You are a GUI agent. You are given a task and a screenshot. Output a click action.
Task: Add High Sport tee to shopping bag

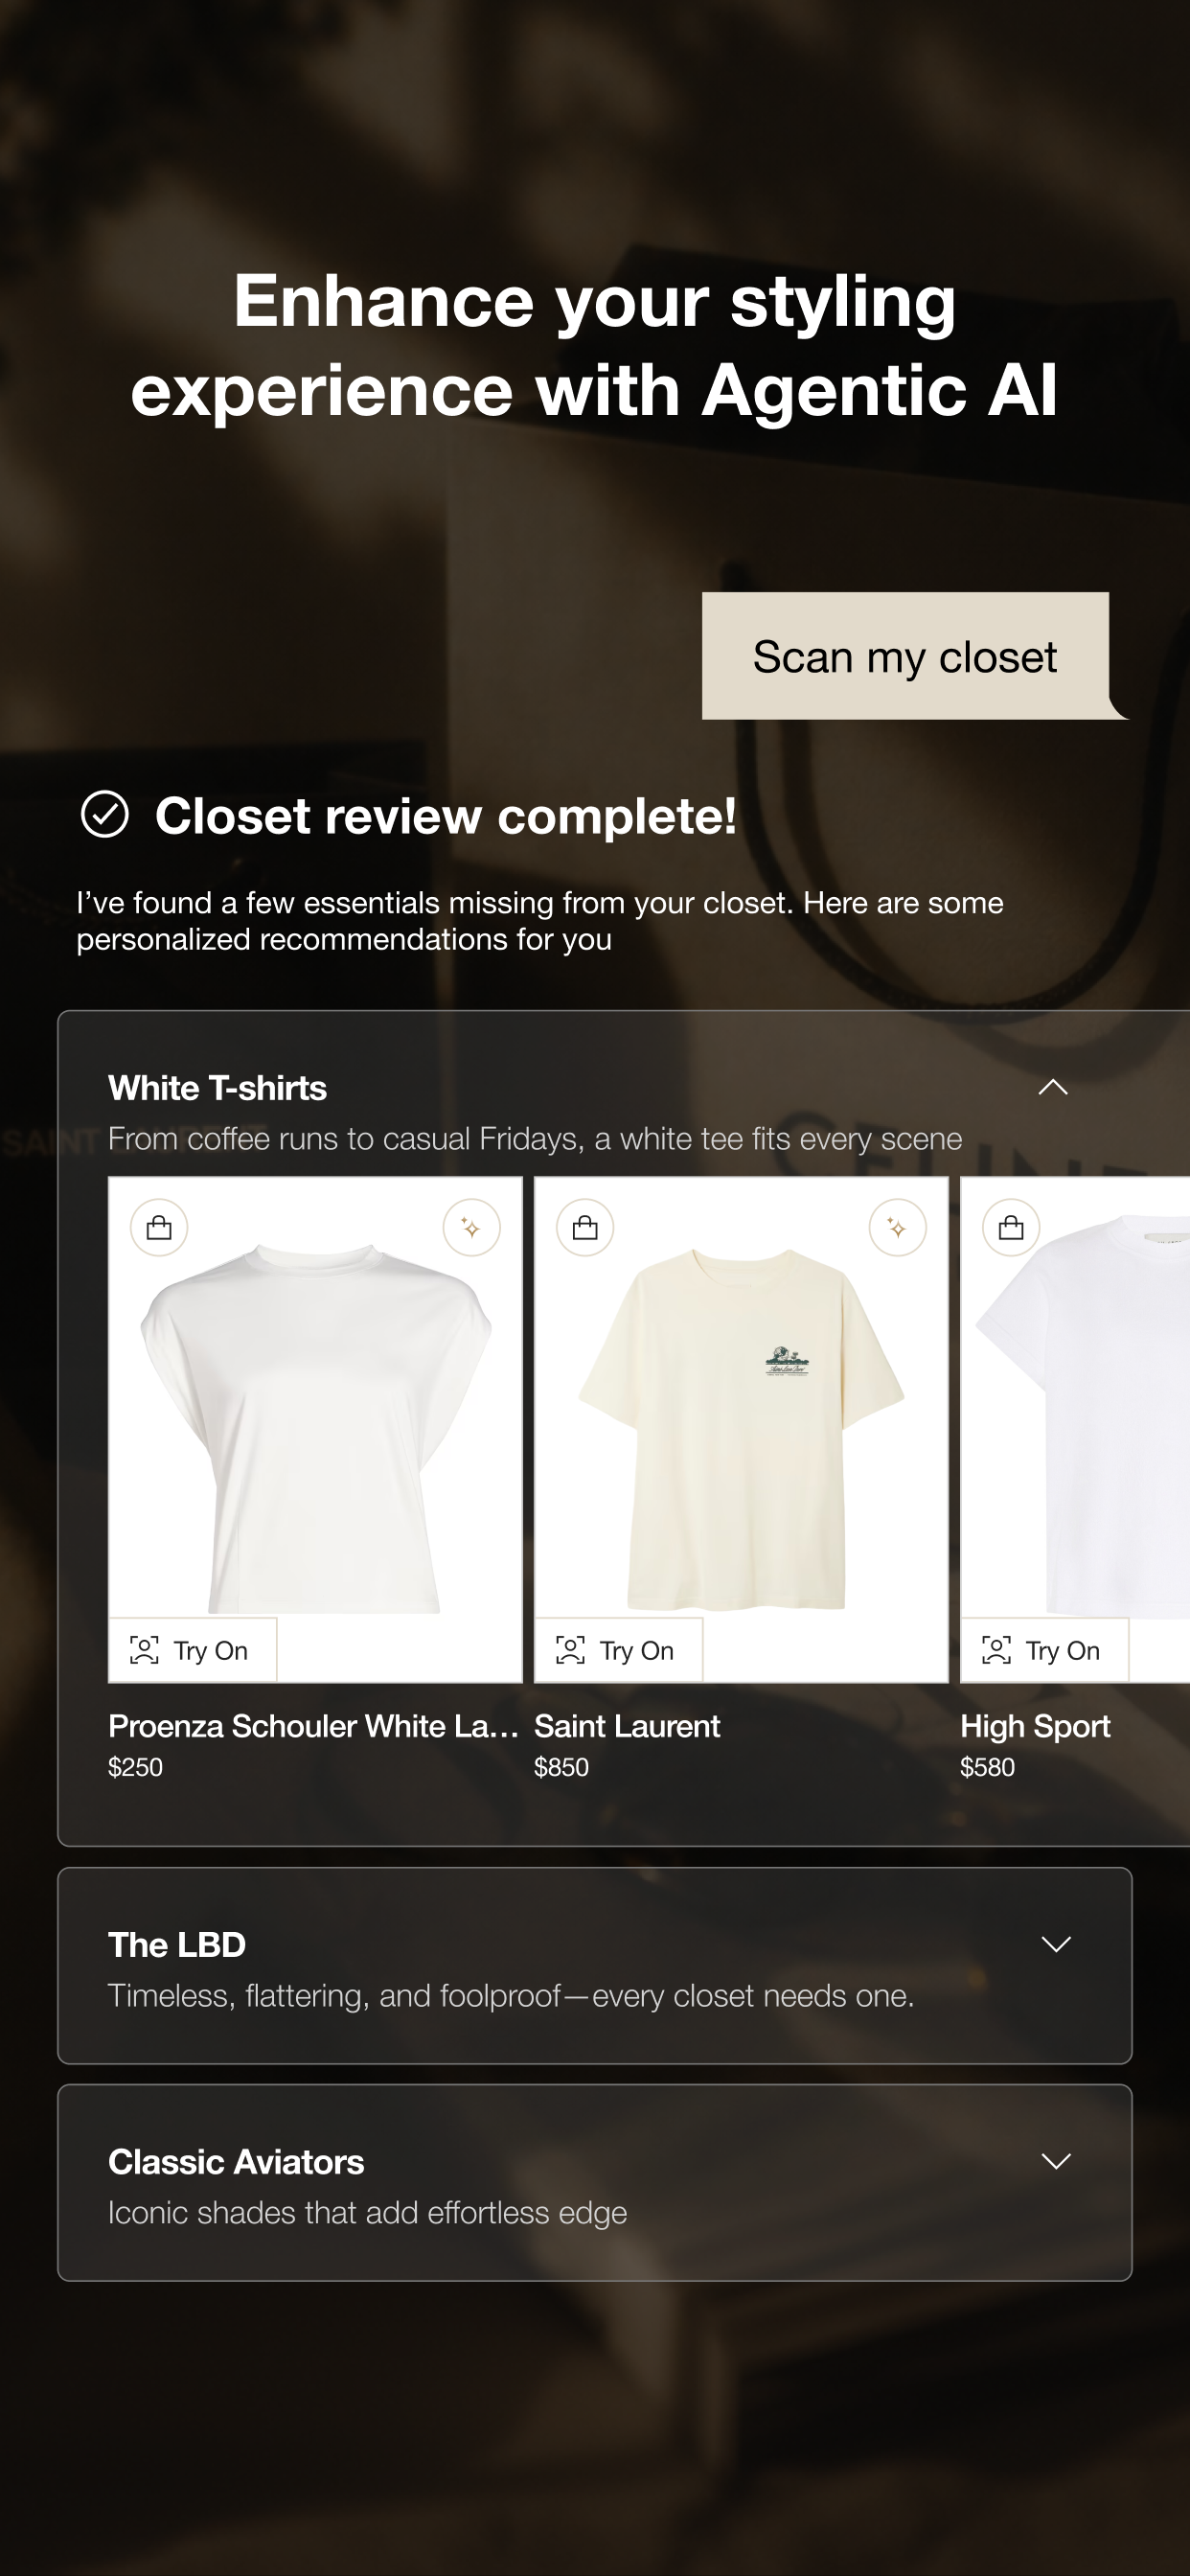[x=1011, y=1227]
